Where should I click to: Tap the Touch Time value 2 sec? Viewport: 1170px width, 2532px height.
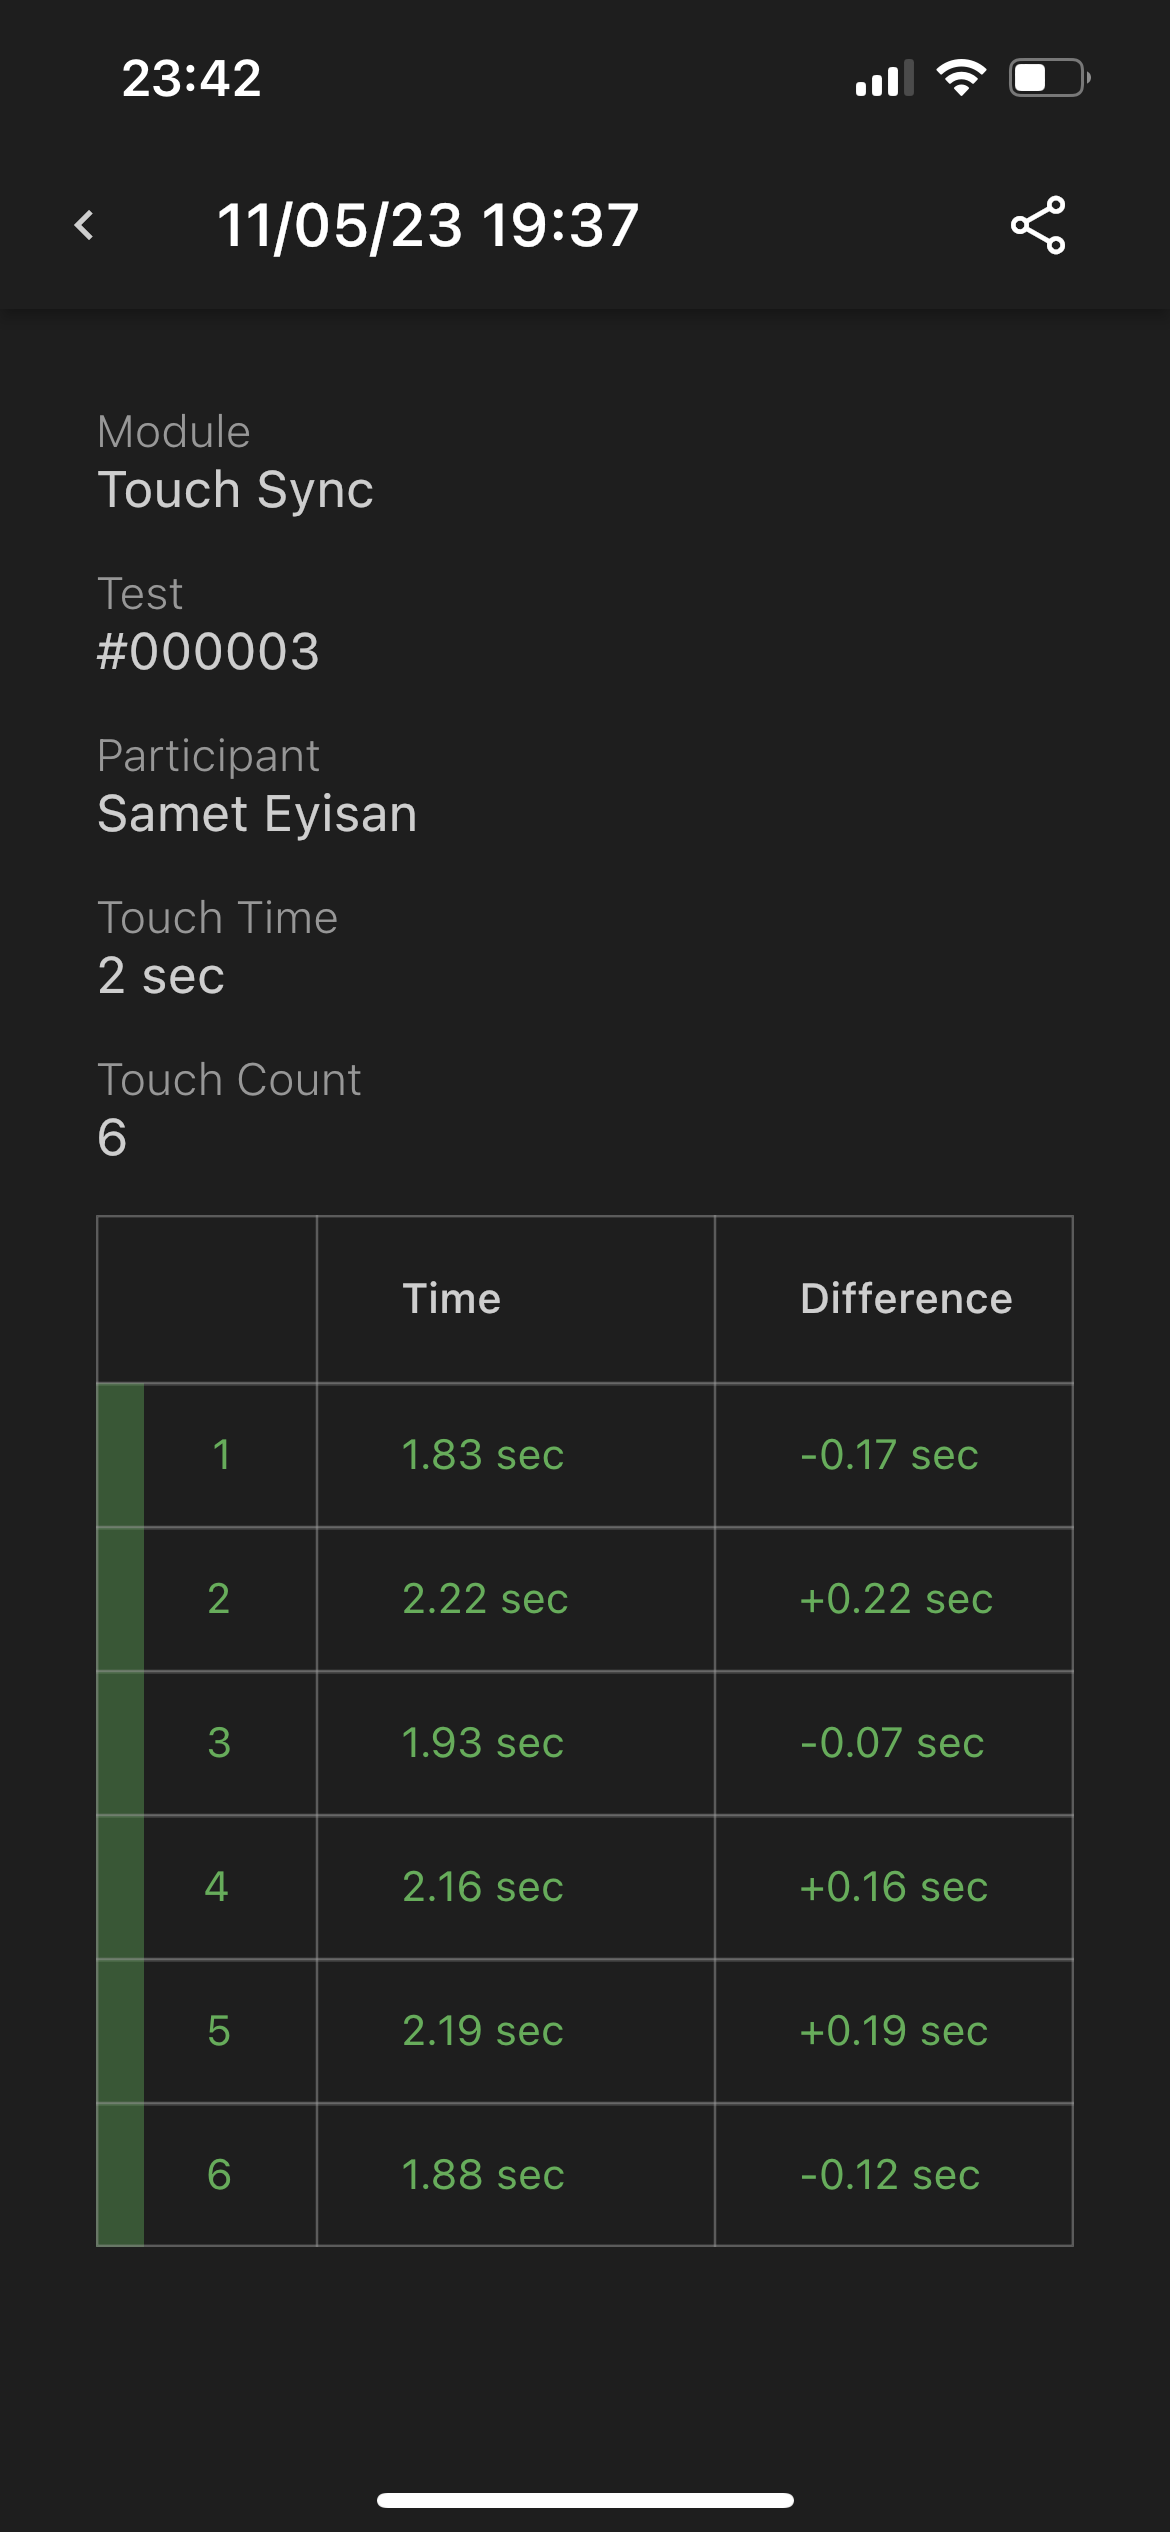[160, 976]
